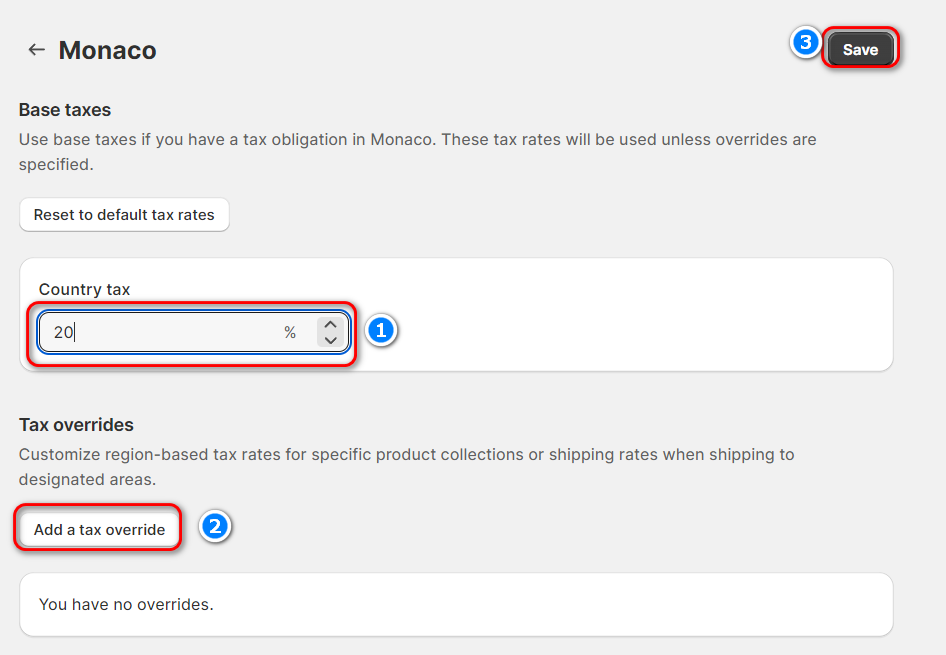Click the blue number 3 badge

(x=805, y=44)
